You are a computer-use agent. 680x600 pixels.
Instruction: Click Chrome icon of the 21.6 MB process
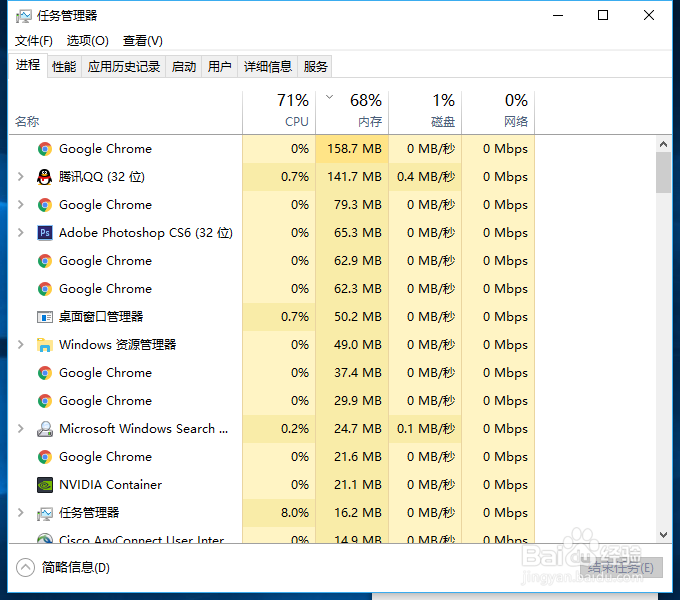45,457
